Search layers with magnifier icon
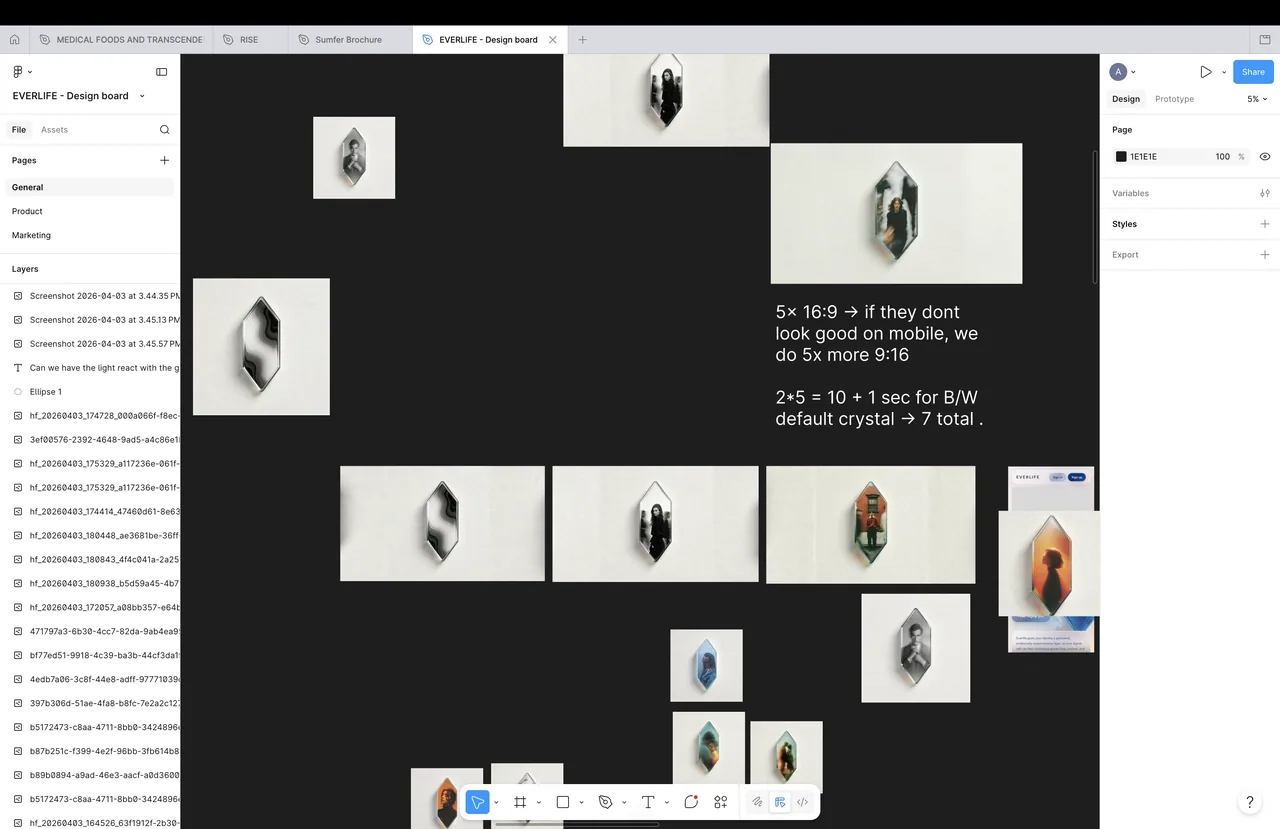 tap(165, 130)
